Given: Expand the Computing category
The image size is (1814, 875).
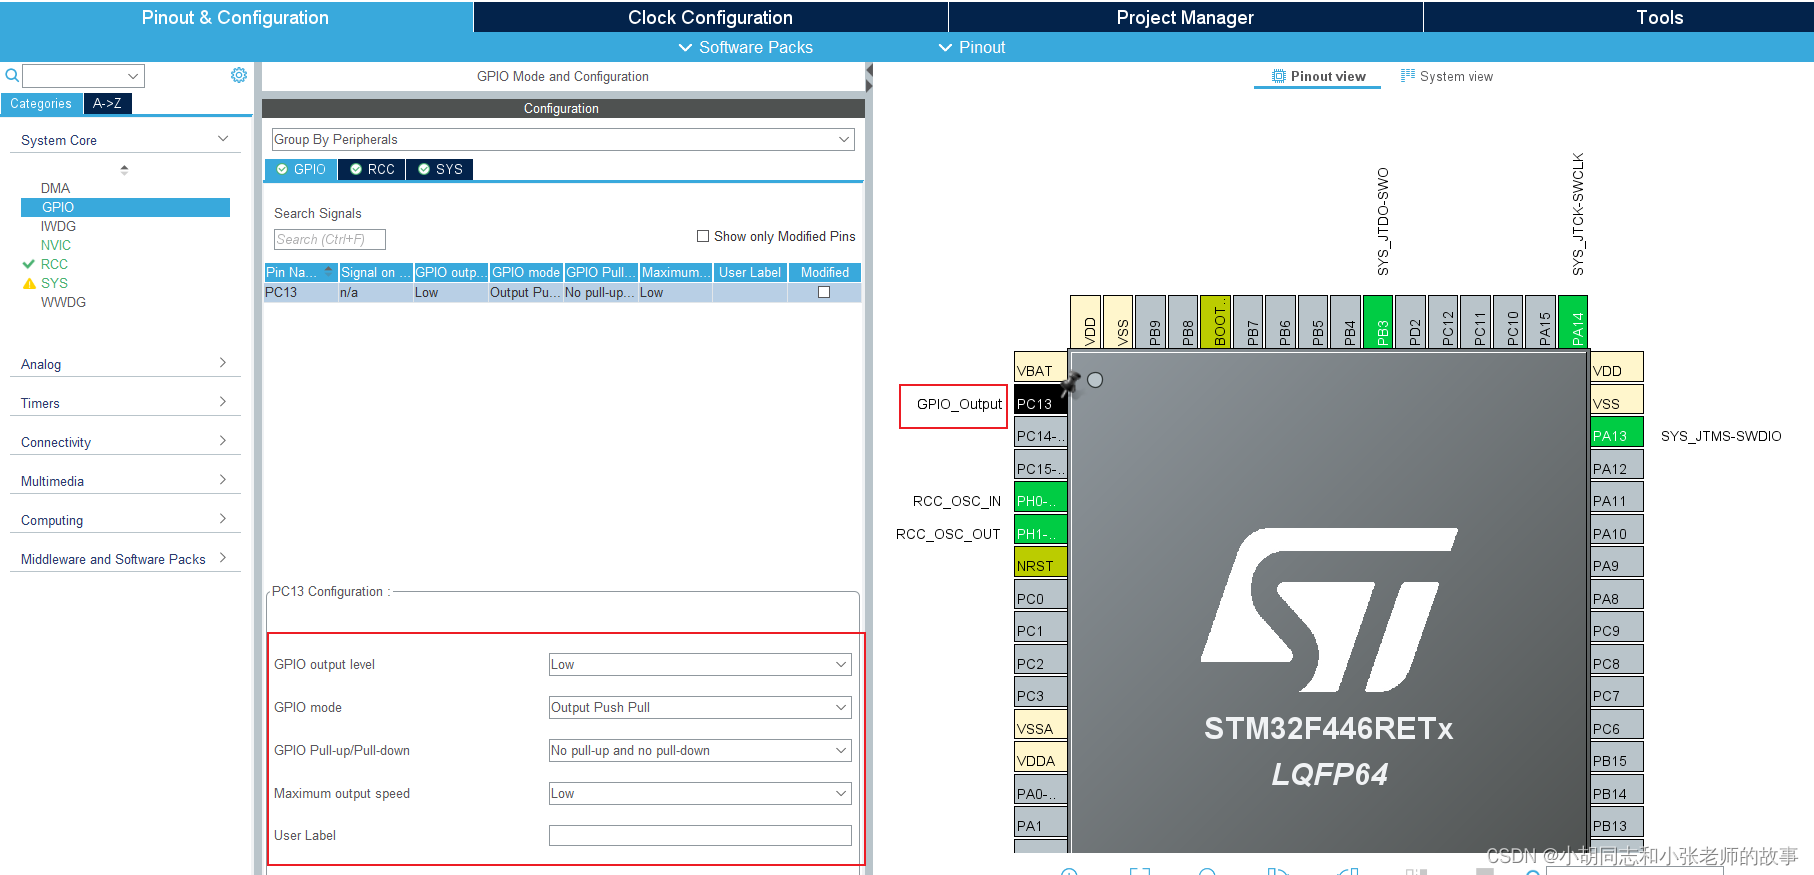Looking at the screenshot, I should 125,520.
